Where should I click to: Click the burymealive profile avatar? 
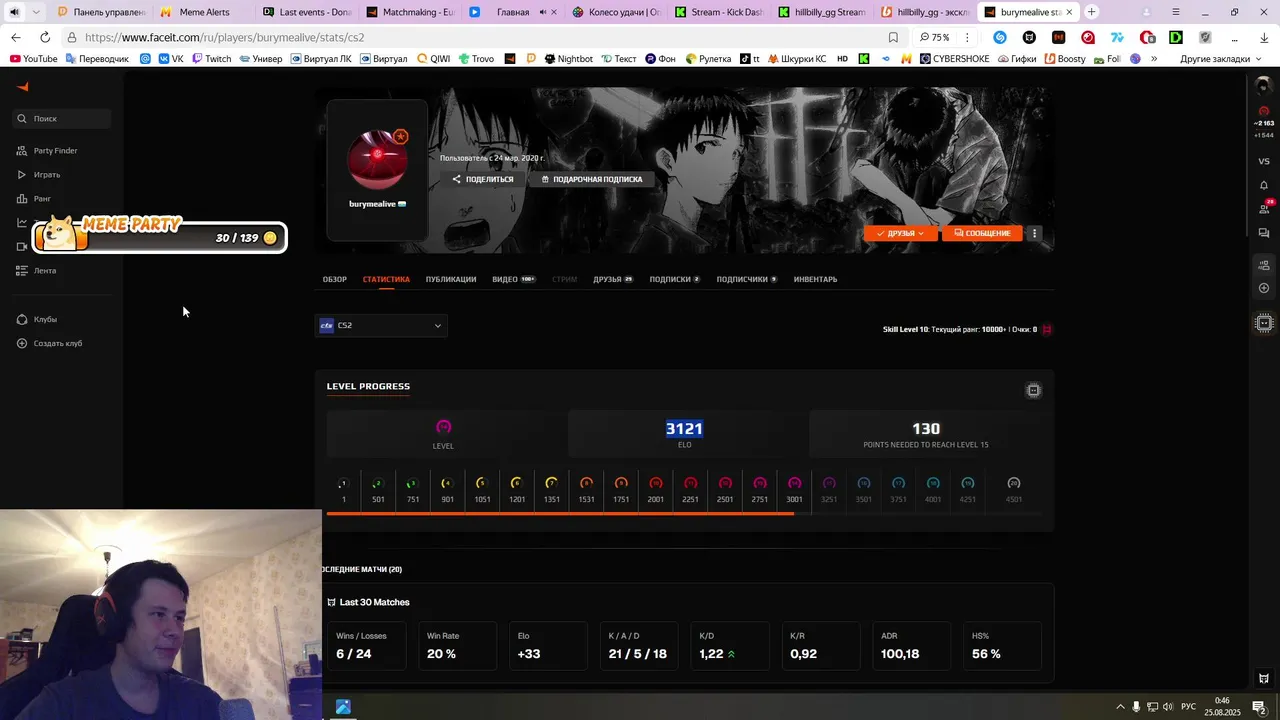click(377, 160)
